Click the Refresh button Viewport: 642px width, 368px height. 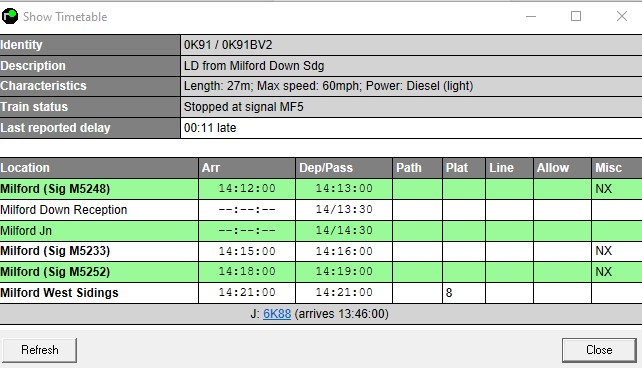tap(39, 350)
